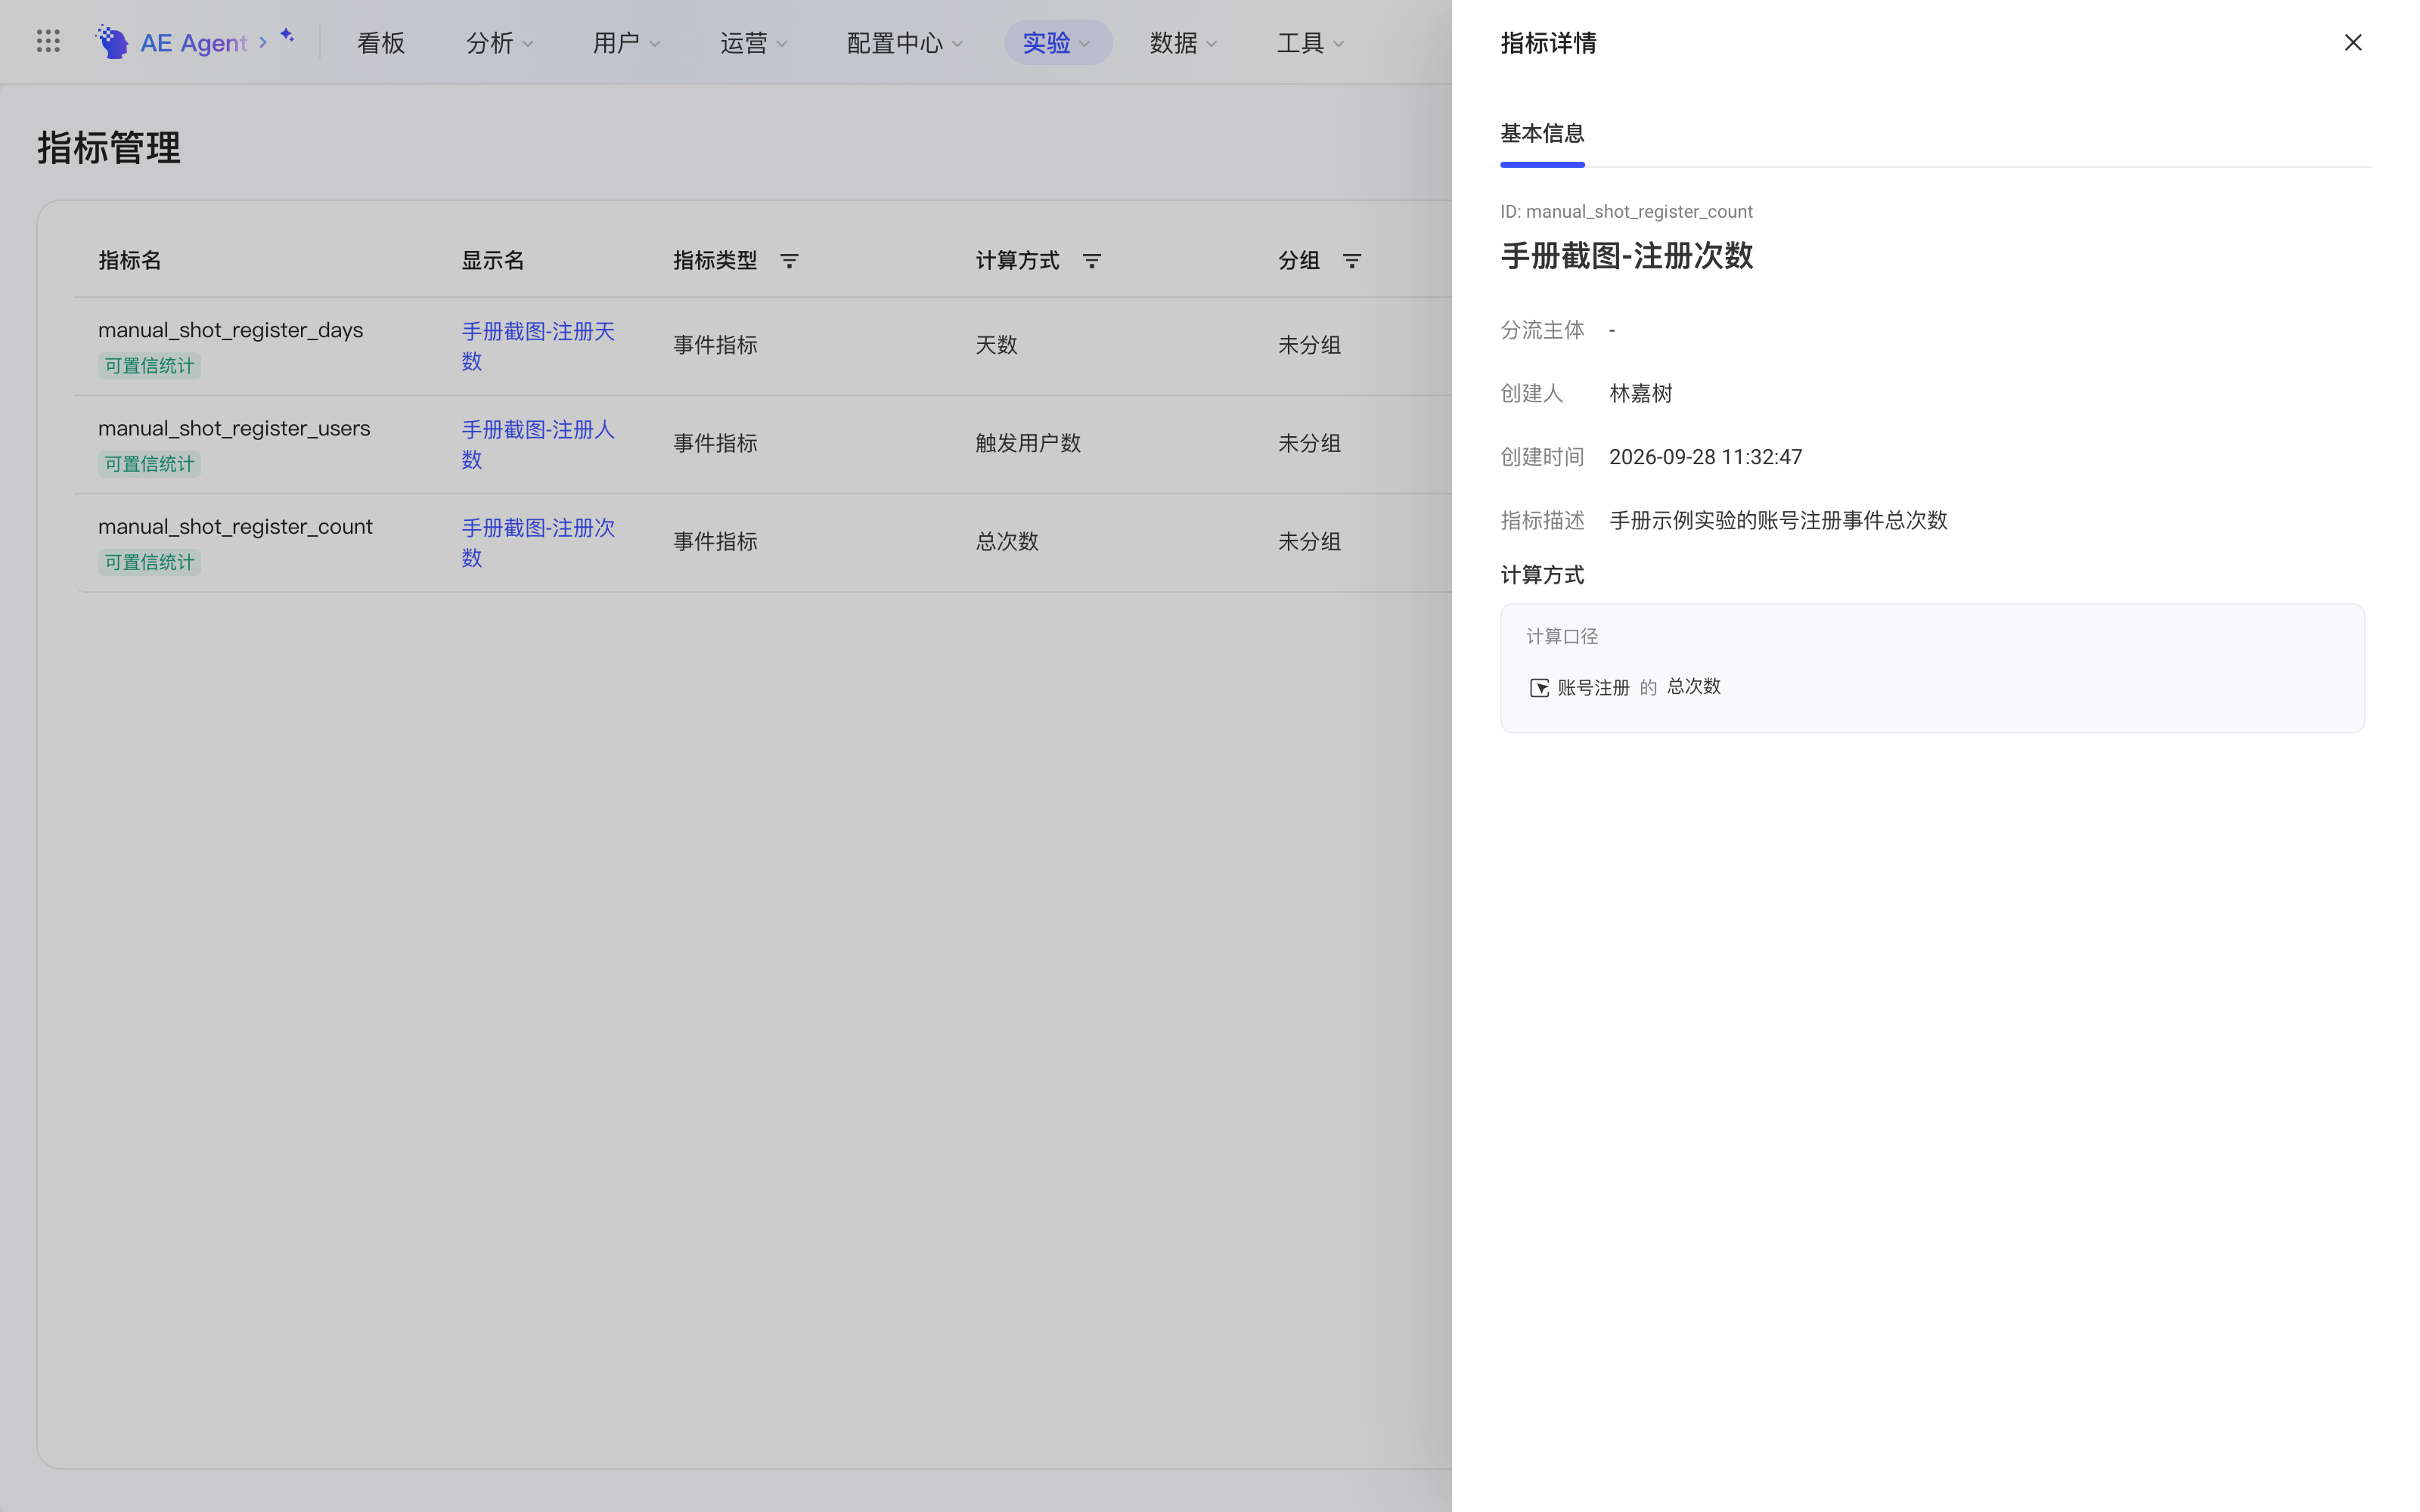Click the creation time 2026-09-28 11:32:47
2420x1512 pixels.
[x=1705, y=457]
